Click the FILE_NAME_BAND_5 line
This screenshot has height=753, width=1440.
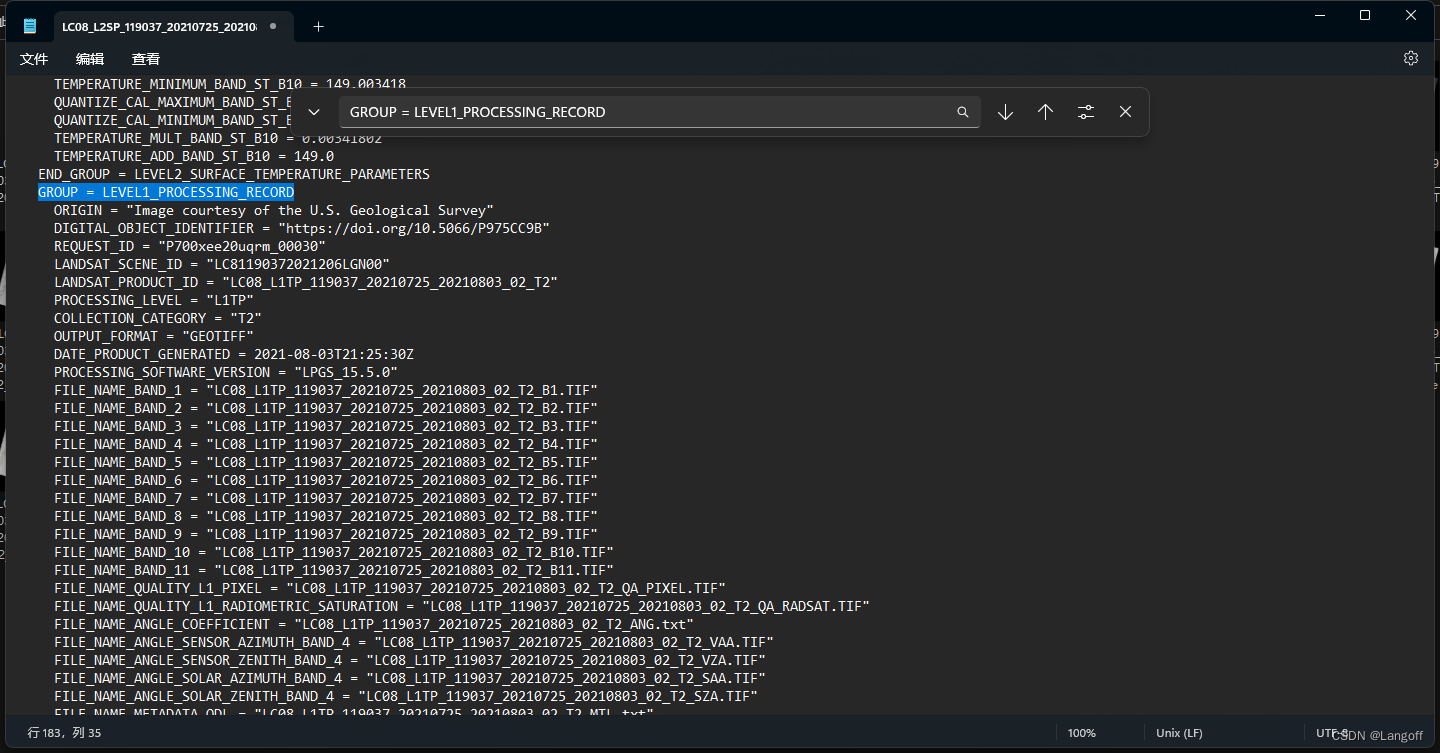coord(326,462)
